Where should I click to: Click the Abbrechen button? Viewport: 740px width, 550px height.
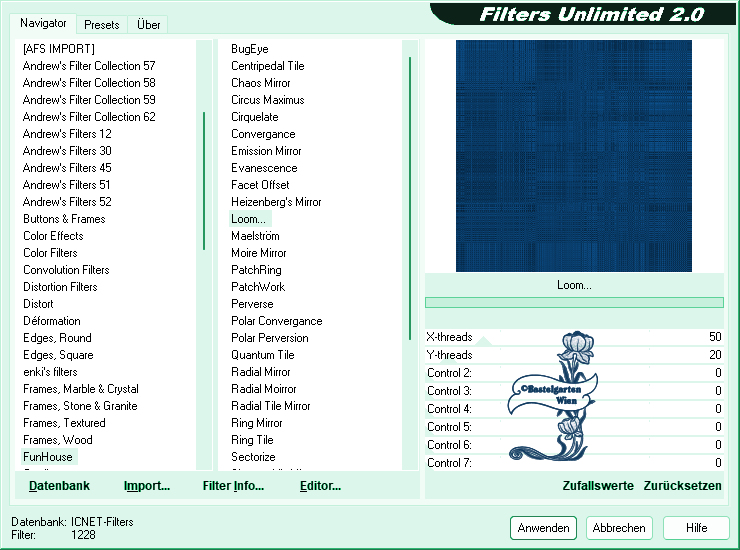pos(619,528)
